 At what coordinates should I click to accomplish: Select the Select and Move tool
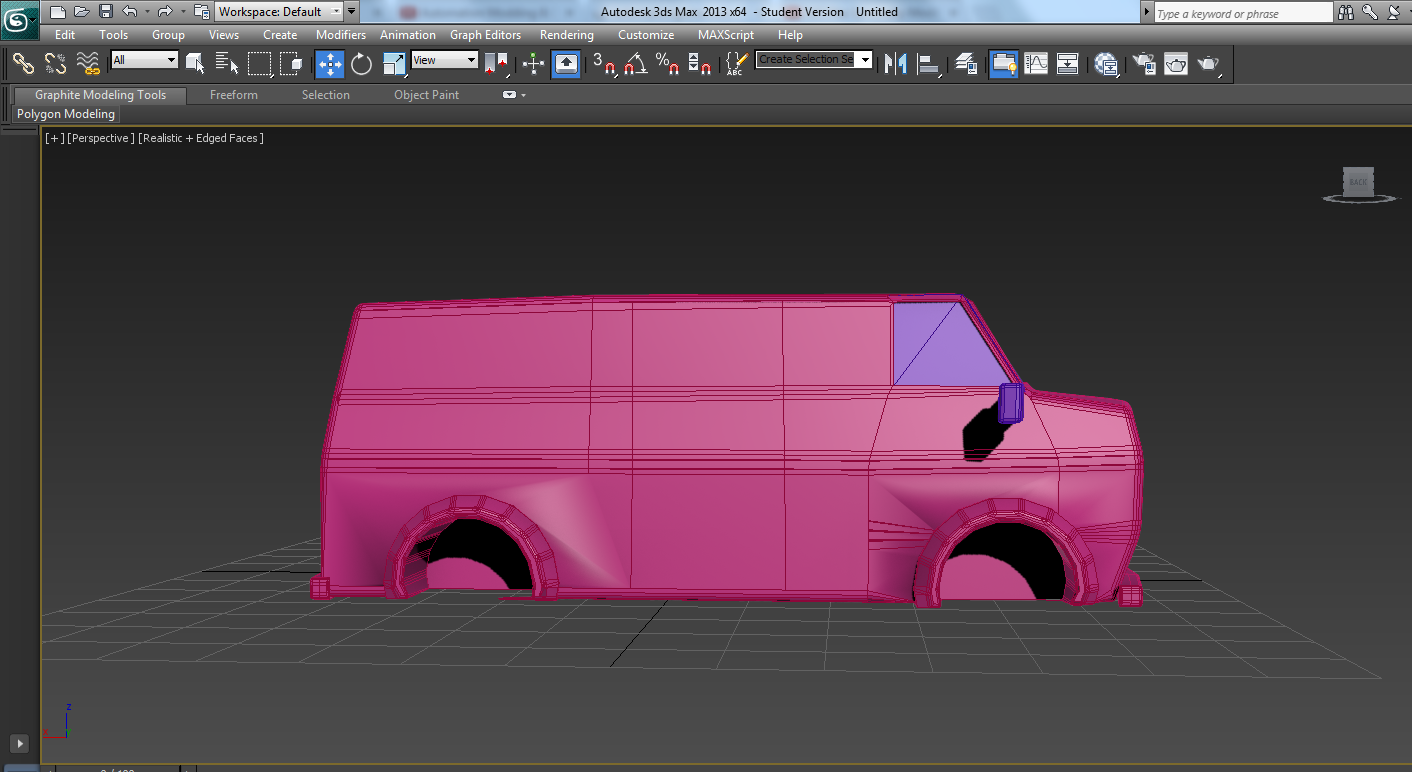pyautogui.click(x=330, y=64)
